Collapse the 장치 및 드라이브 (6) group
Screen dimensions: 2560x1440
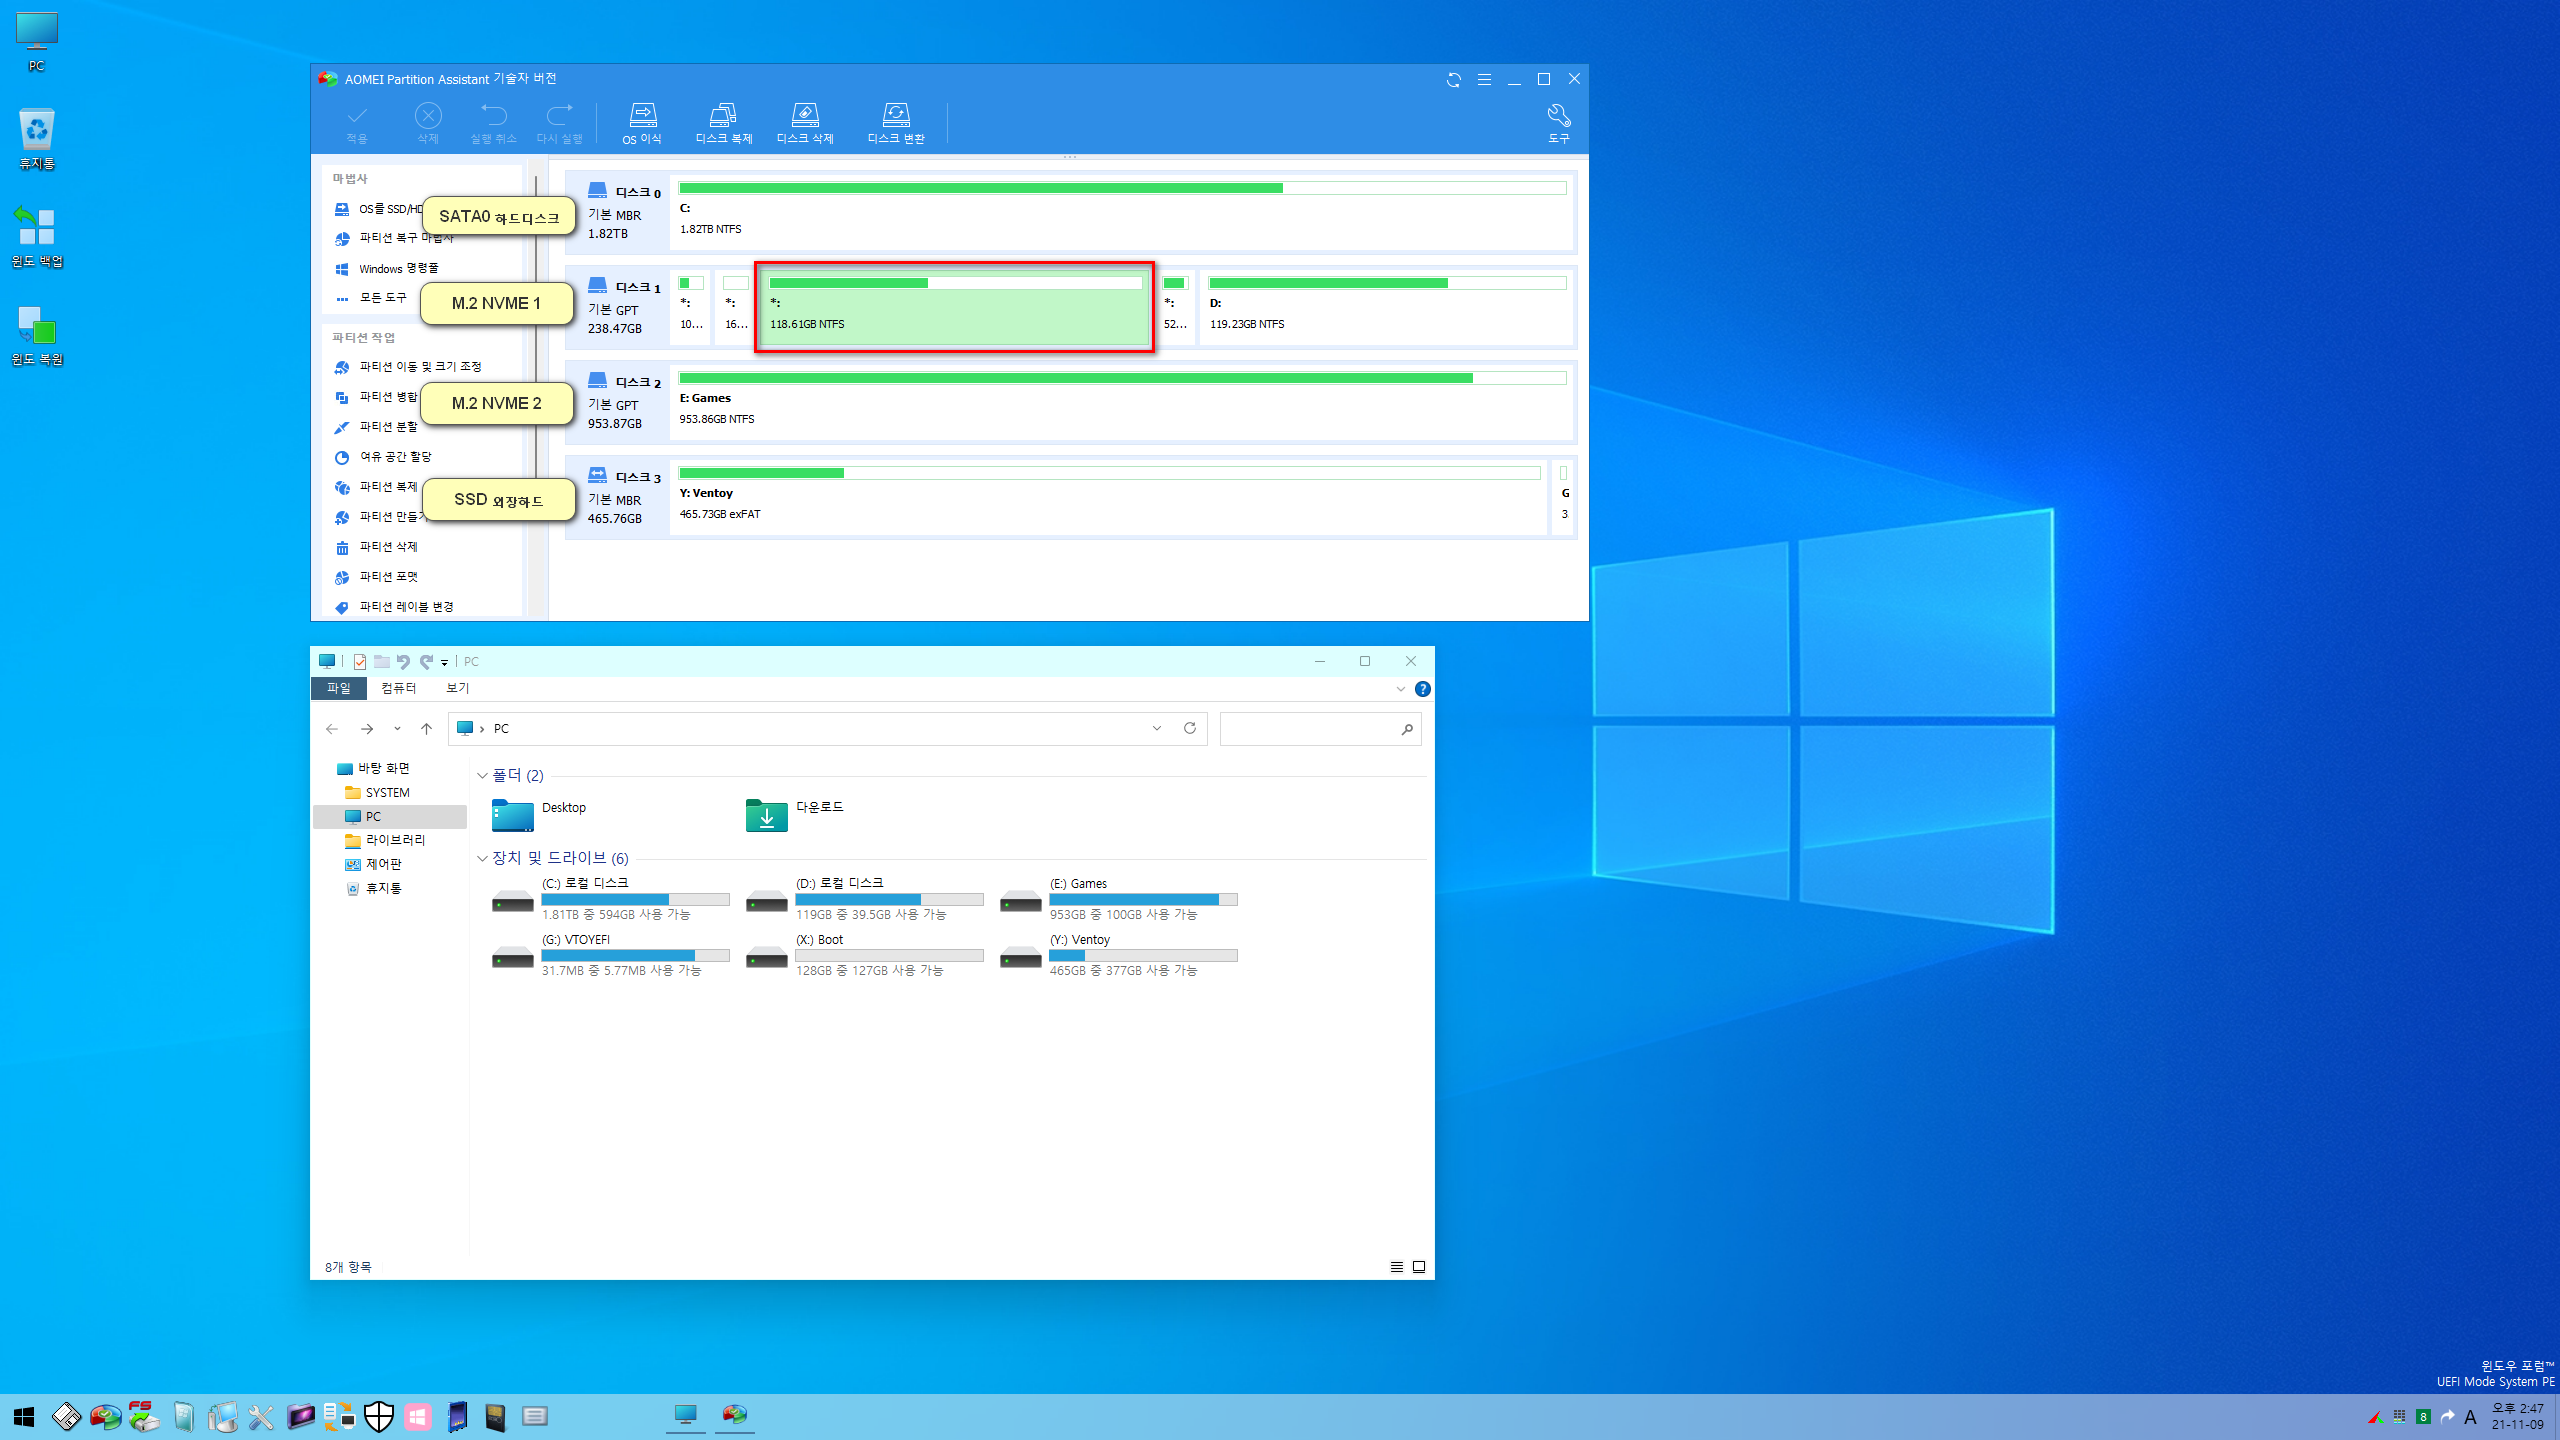[482, 859]
